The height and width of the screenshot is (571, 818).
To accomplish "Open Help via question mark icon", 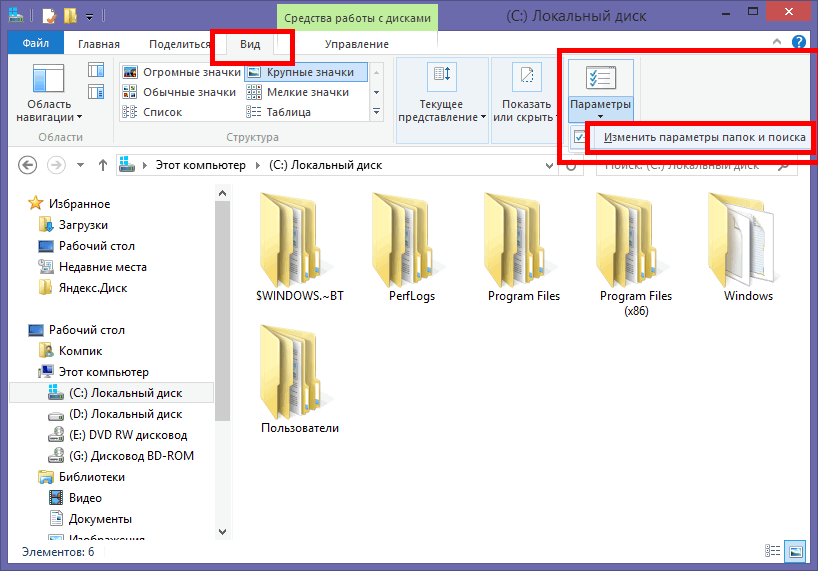I will pyautogui.click(x=799, y=42).
